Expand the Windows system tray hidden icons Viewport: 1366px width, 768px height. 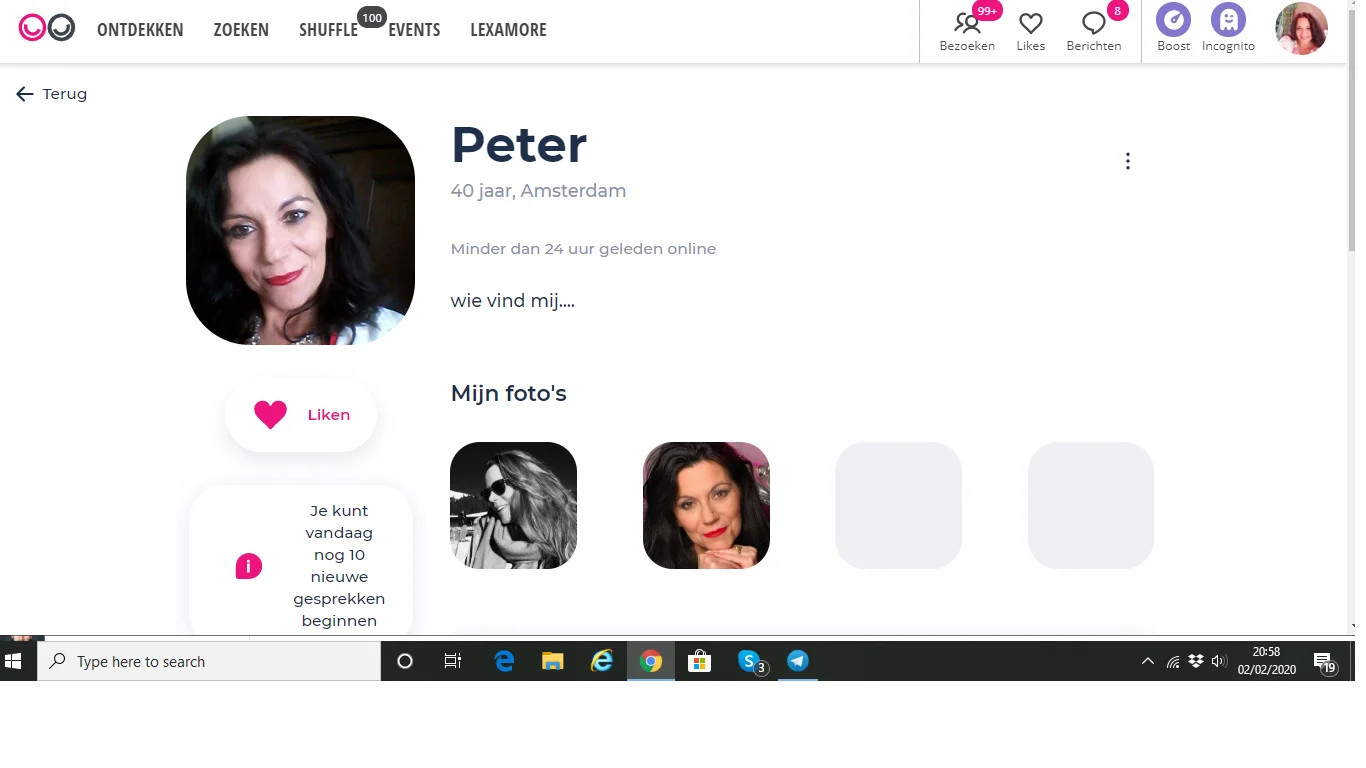[1147, 661]
